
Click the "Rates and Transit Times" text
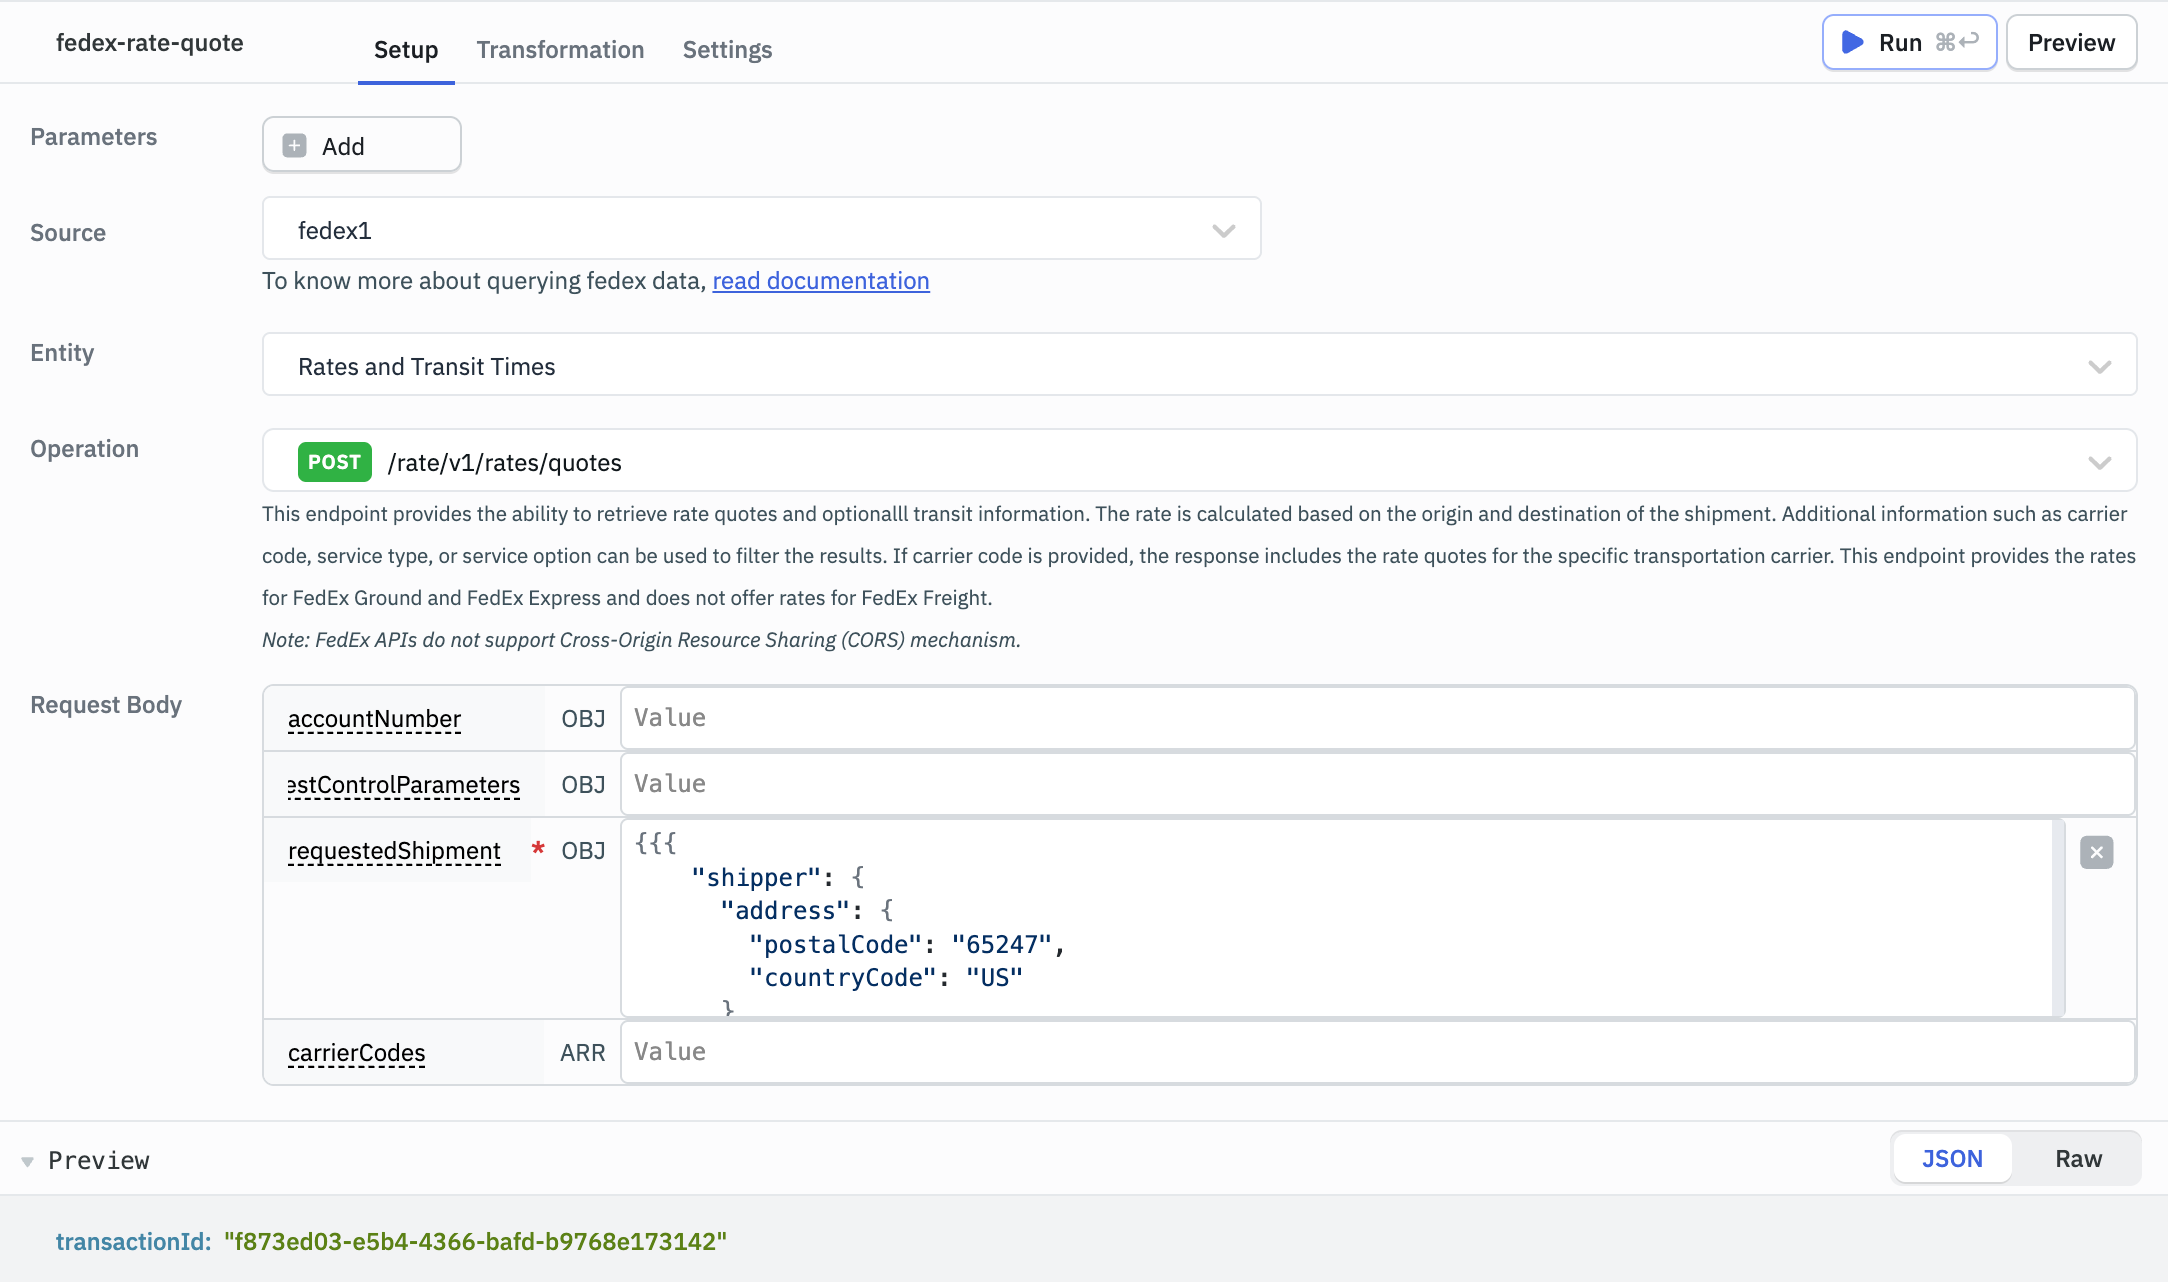click(426, 366)
